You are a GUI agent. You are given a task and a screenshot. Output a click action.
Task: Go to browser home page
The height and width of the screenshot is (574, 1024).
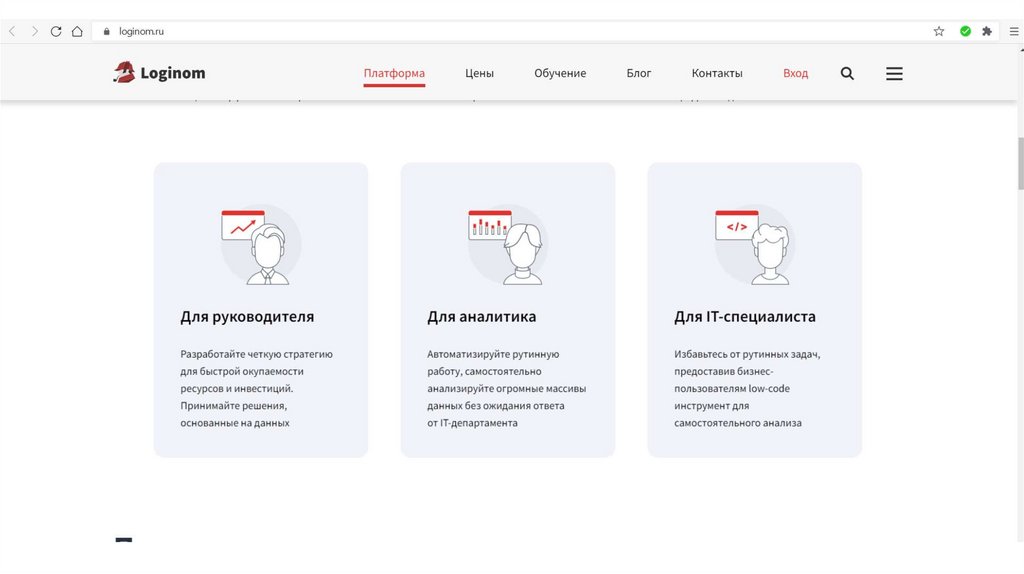coord(77,31)
